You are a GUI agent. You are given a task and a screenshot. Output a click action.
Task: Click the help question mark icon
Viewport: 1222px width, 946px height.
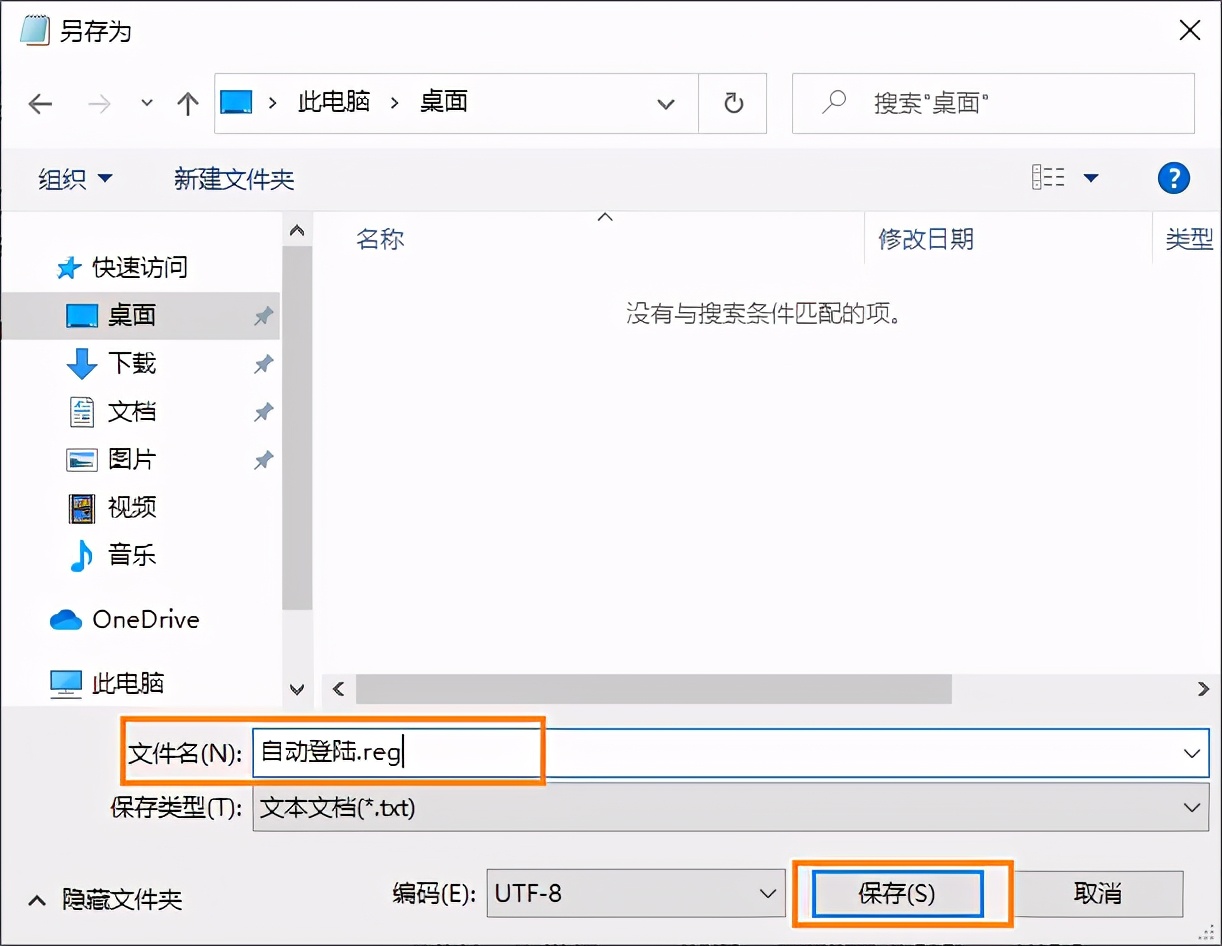pyautogui.click(x=1174, y=177)
